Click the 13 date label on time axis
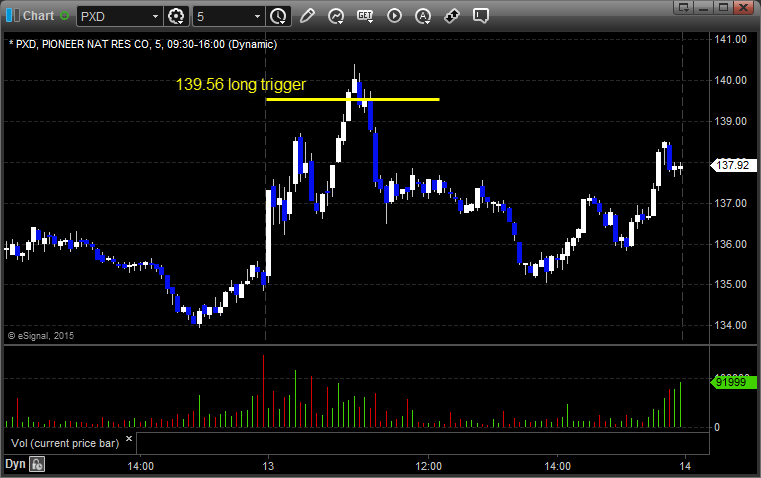Viewport: 761px width, 478px height. coord(268,466)
